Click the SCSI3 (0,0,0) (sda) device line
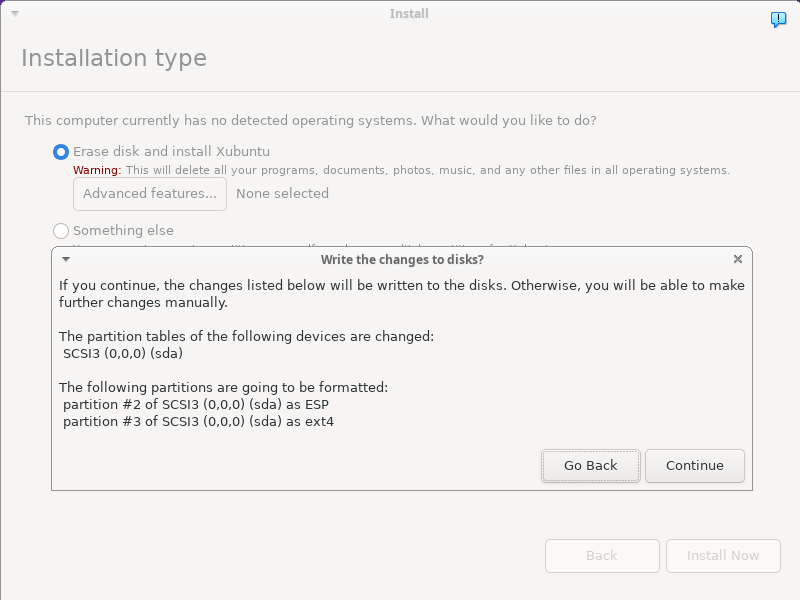The image size is (800, 600). 123,354
